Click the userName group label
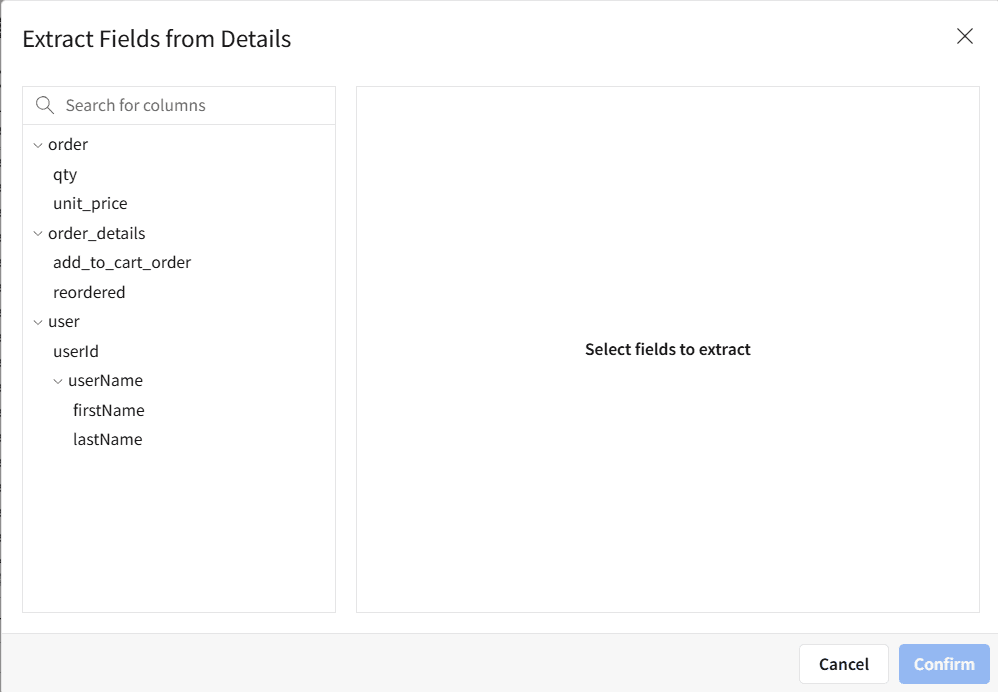The image size is (998, 692). (x=105, y=380)
